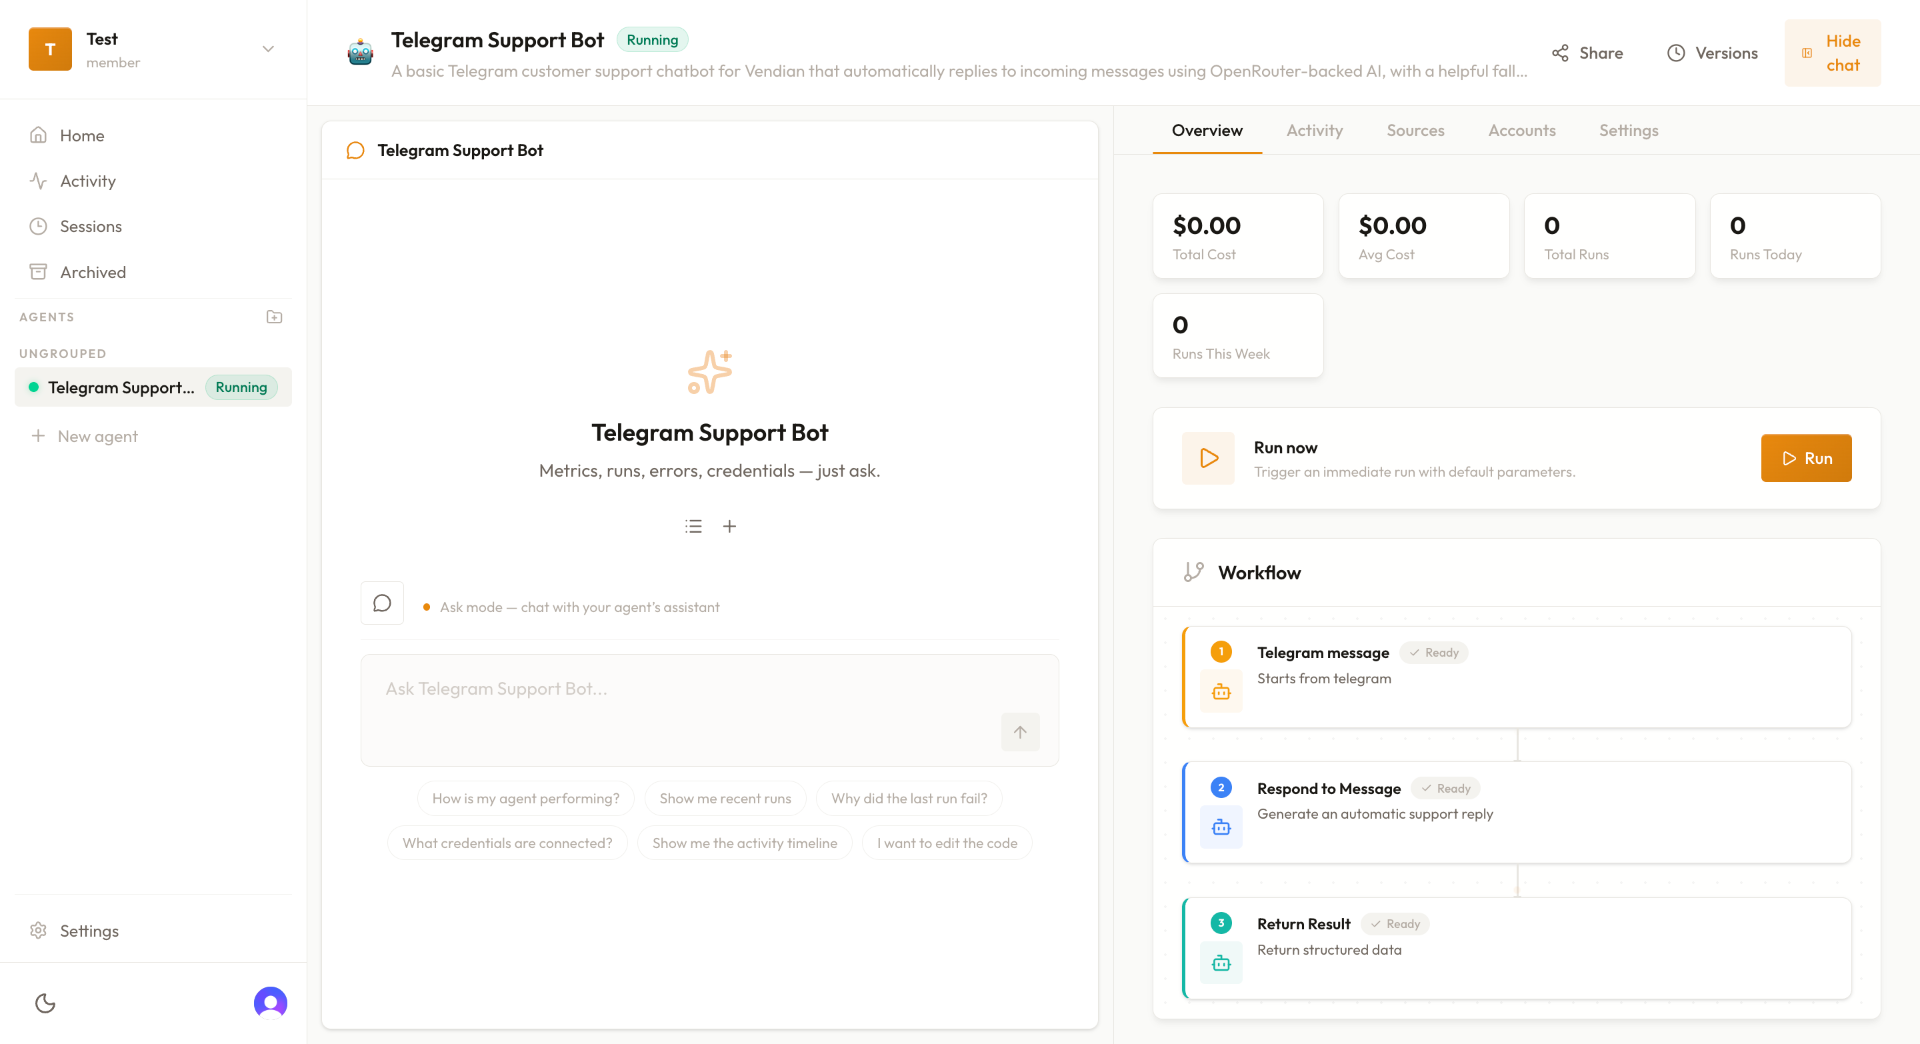This screenshot has height=1044, width=1920.
Task: Click the new folder icon beside AGENTS
Action: pyautogui.click(x=274, y=317)
